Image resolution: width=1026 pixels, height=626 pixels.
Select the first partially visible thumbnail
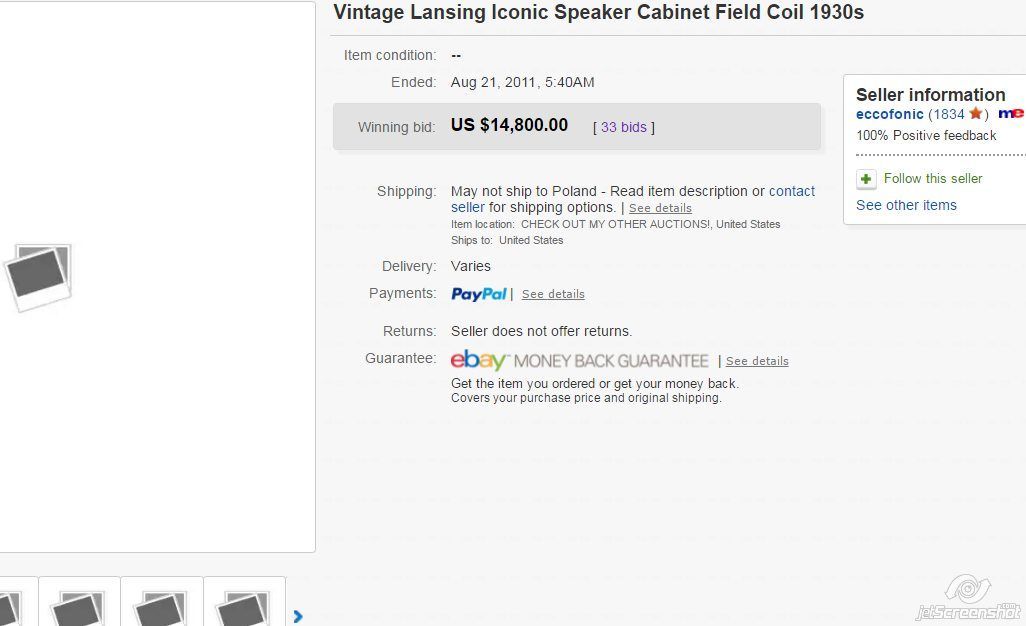point(9,602)
